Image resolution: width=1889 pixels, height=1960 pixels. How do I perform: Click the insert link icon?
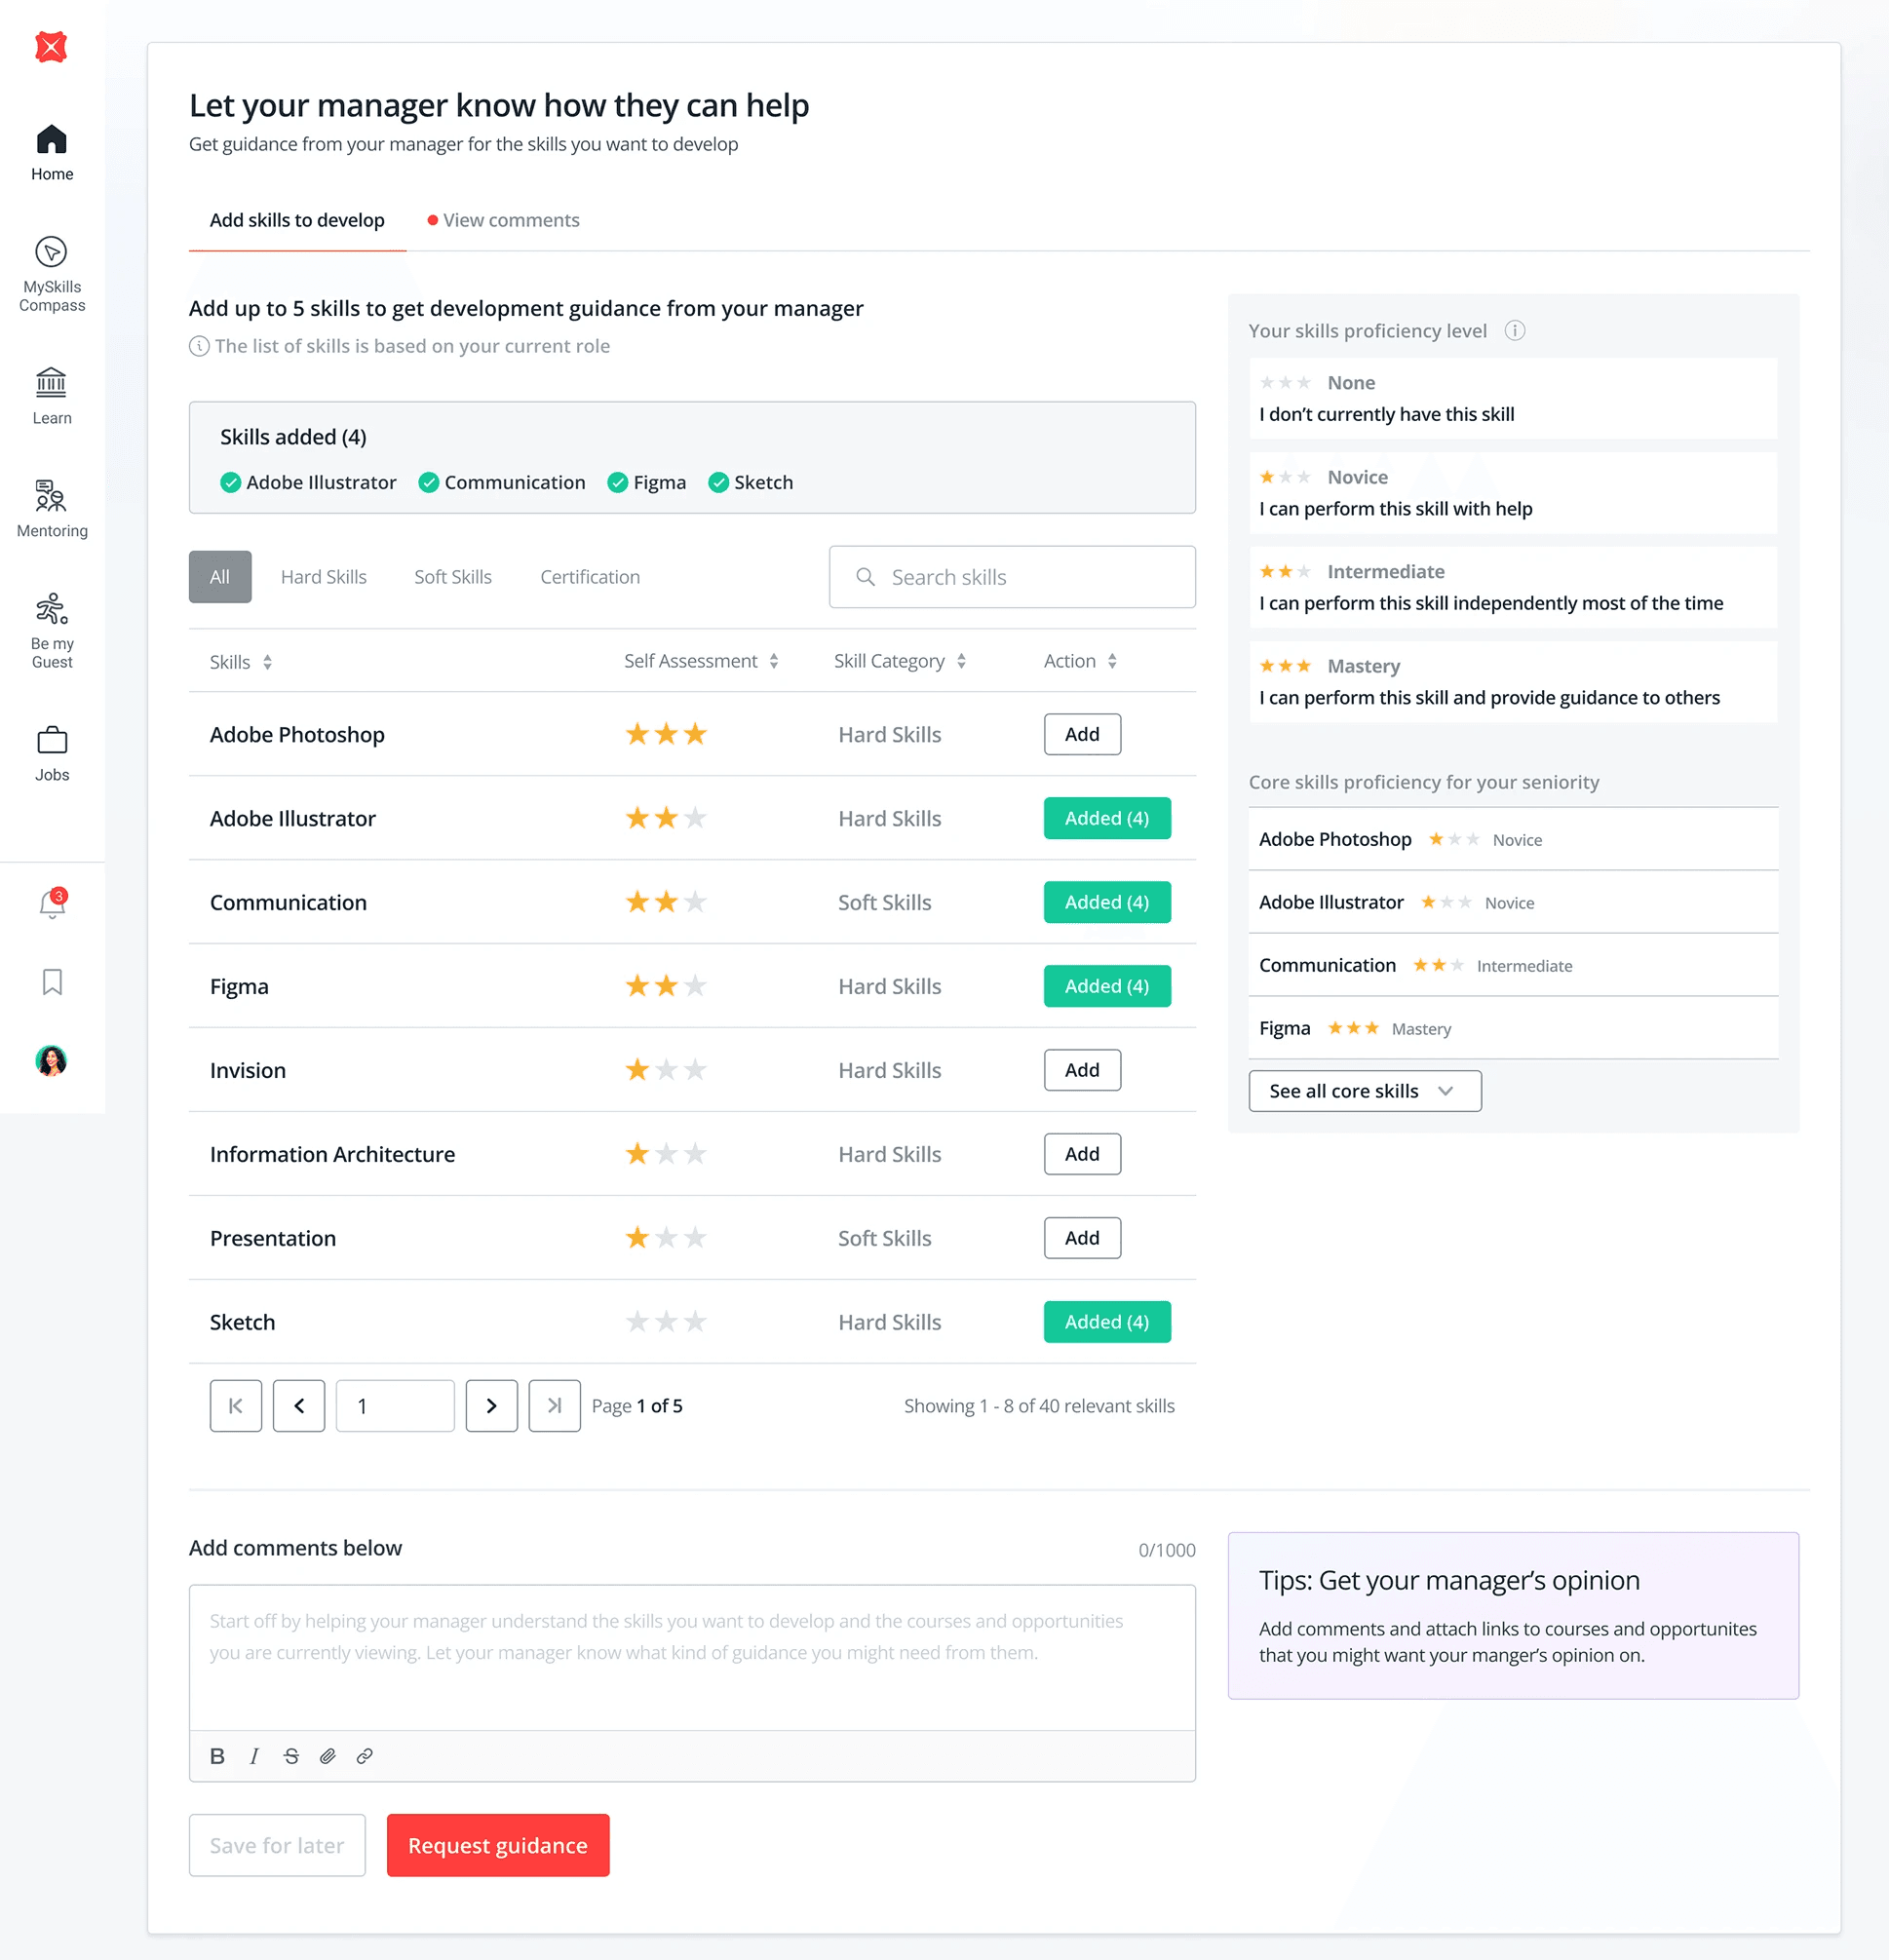tap(364, 1756)
